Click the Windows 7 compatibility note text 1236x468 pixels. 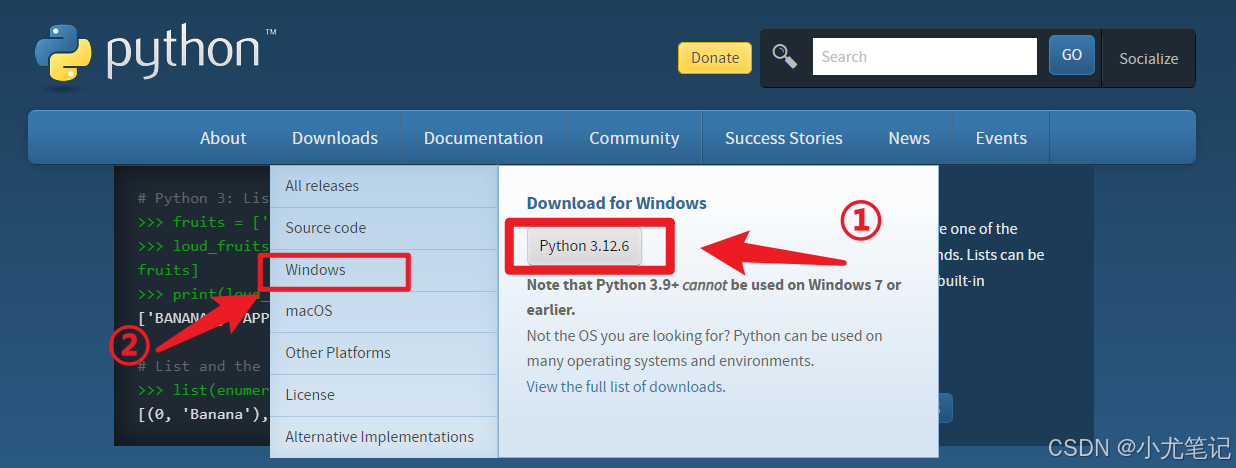pos(714,297)
